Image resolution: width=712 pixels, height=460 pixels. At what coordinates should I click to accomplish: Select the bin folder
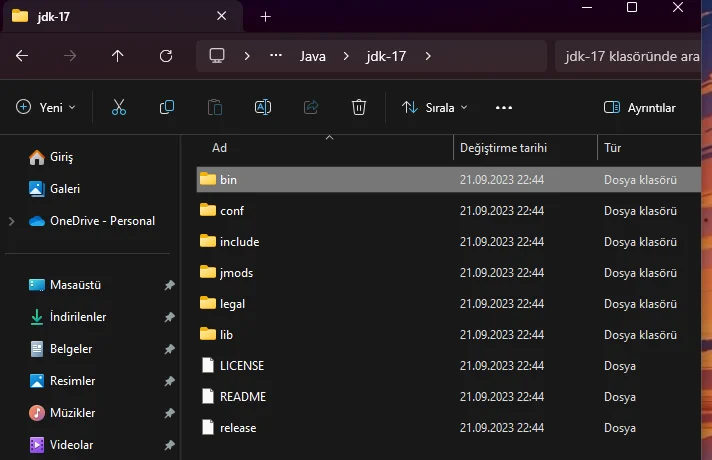click(449, 179)
